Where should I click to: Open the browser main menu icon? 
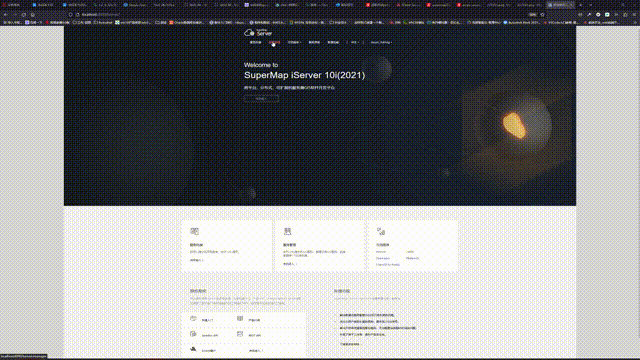point(634,15)
